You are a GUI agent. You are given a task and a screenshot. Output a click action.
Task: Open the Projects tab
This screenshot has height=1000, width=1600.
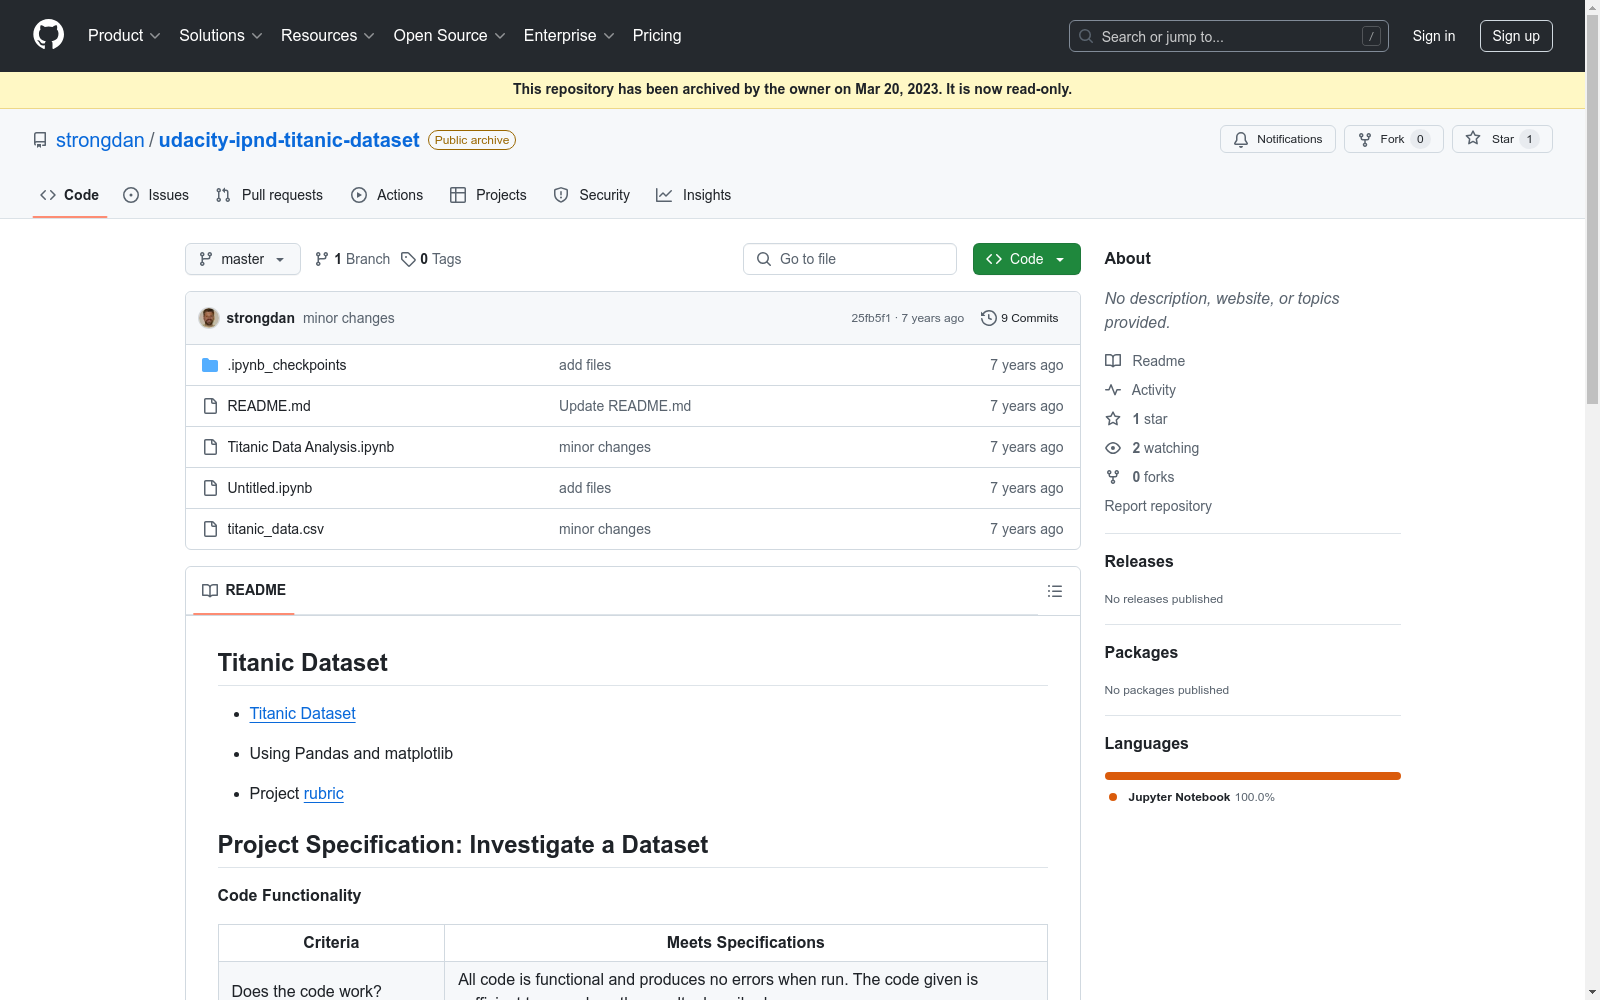tap(488, 195)
